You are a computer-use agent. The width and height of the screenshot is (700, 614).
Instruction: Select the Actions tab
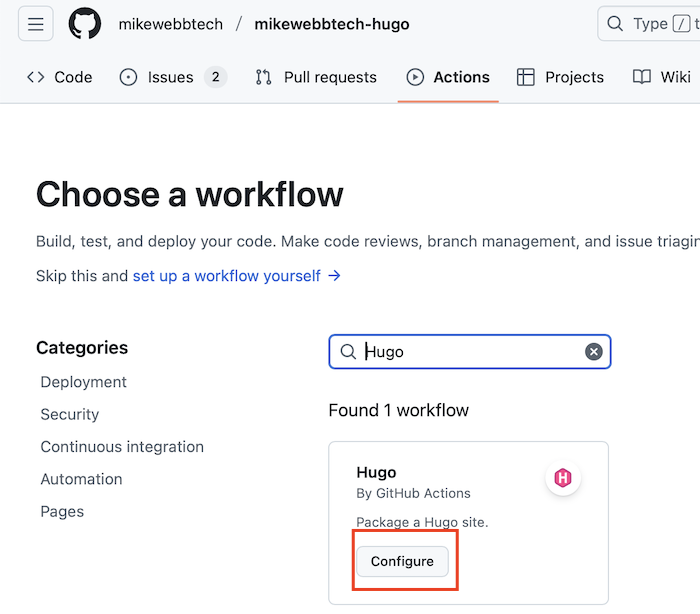[448, 77]
